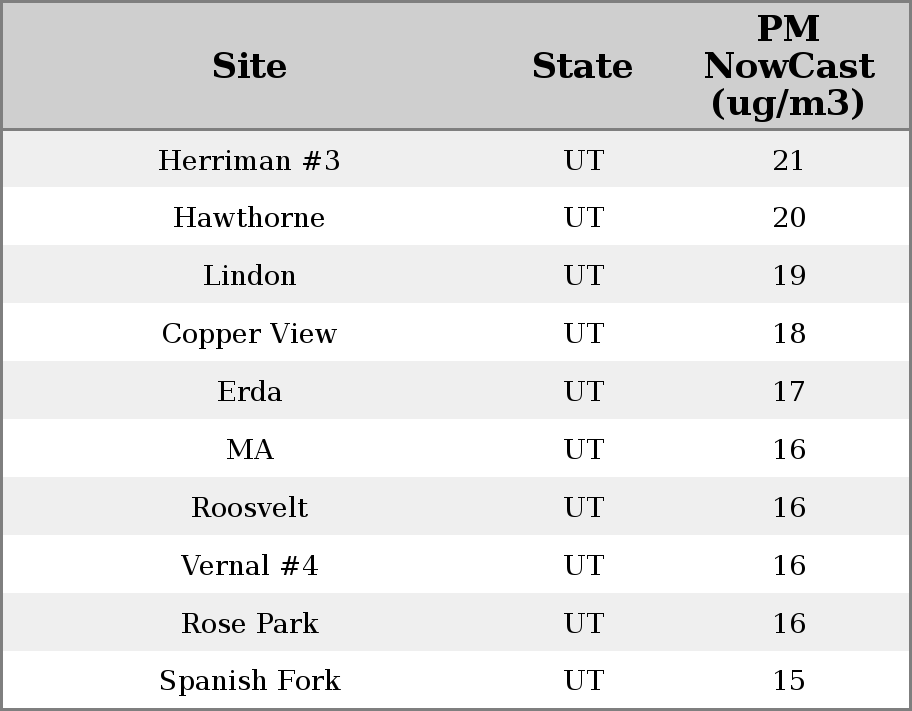Click the State column header
Viewport: 912px width, 711px height.
[582, 67]
